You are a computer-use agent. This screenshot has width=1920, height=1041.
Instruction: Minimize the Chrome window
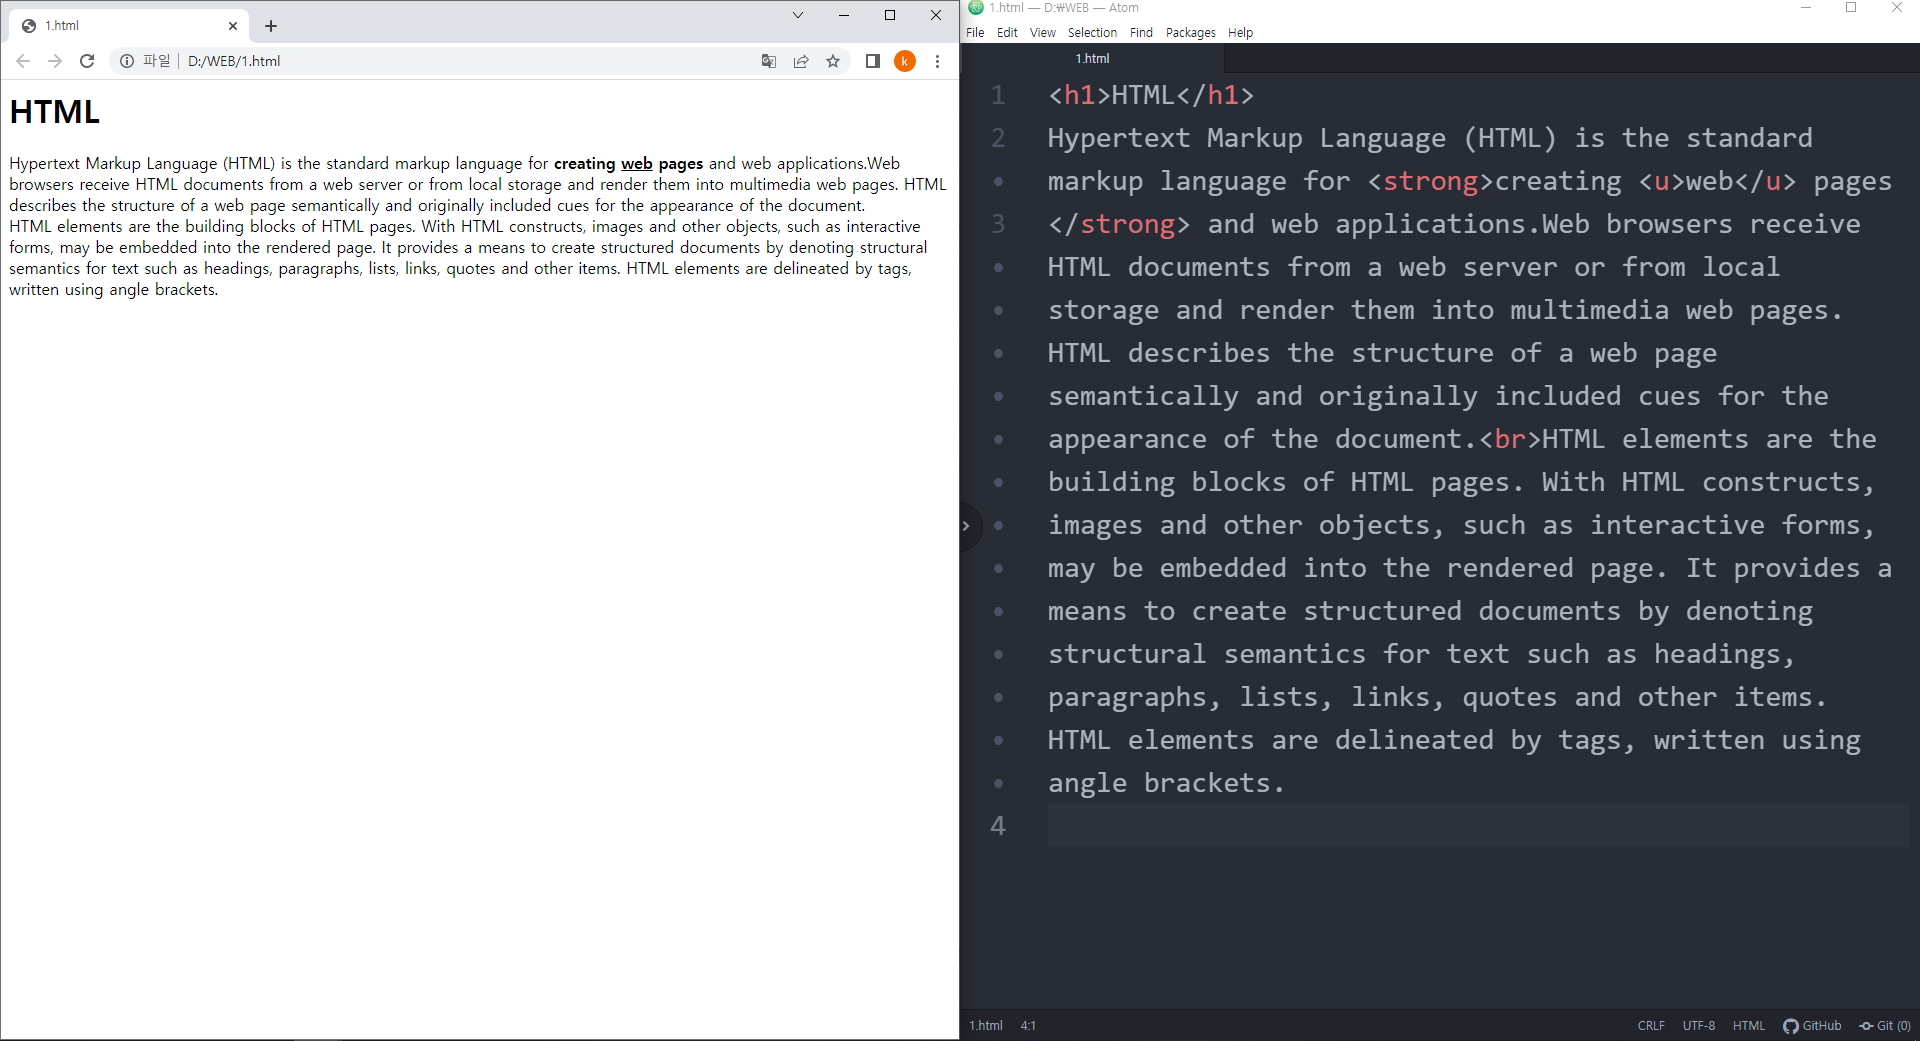coord(844,15)
